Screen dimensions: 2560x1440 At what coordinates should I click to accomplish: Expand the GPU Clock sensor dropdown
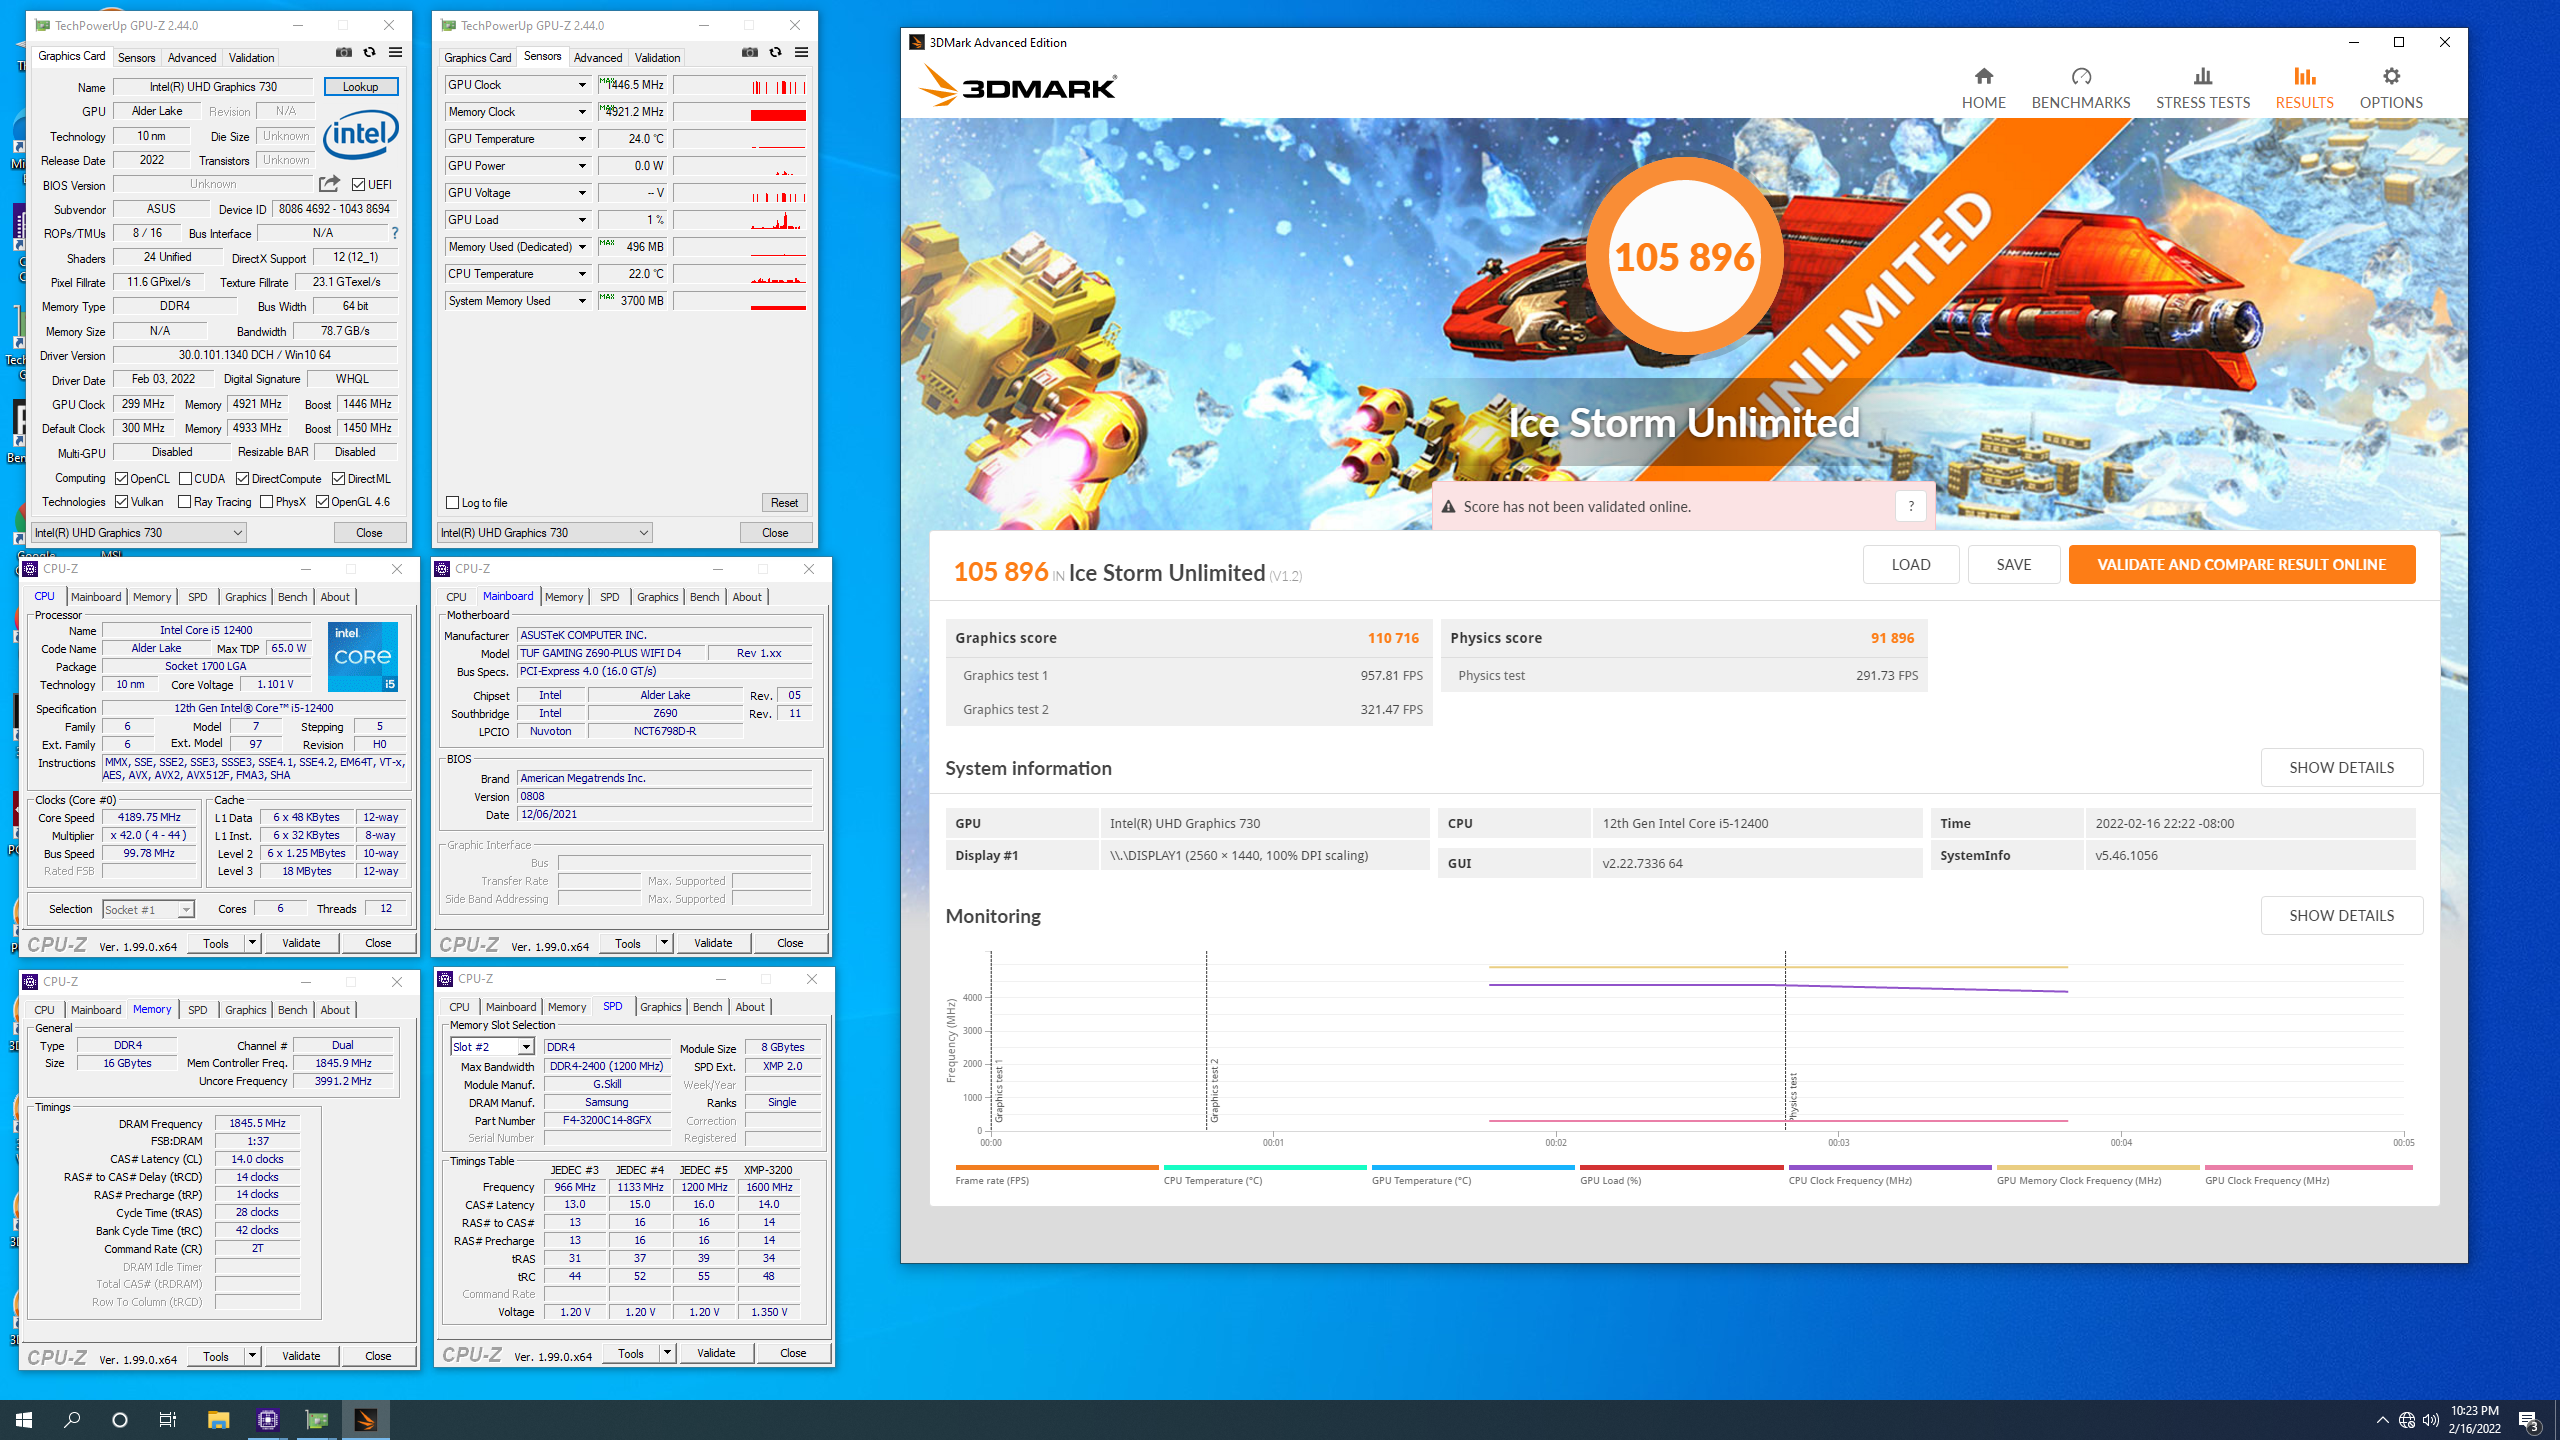(x=582, y=85)
